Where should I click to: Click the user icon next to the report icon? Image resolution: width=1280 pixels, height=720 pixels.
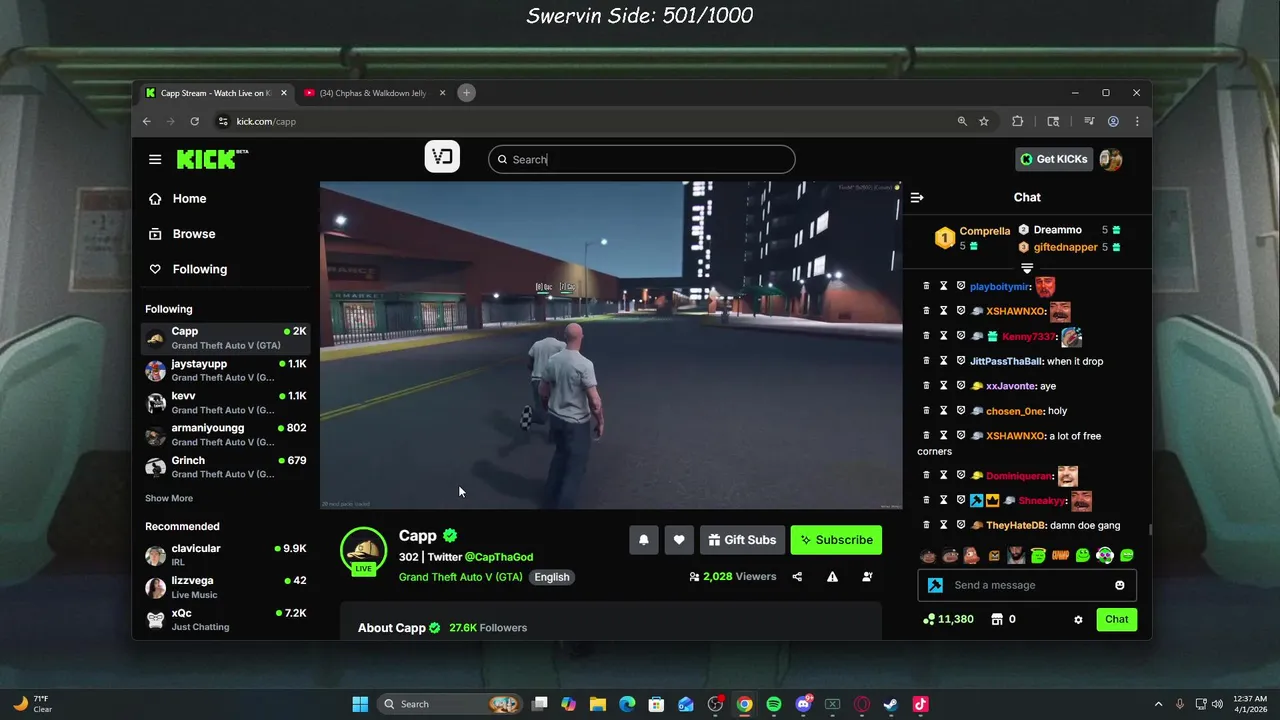[x=867, y=576]
